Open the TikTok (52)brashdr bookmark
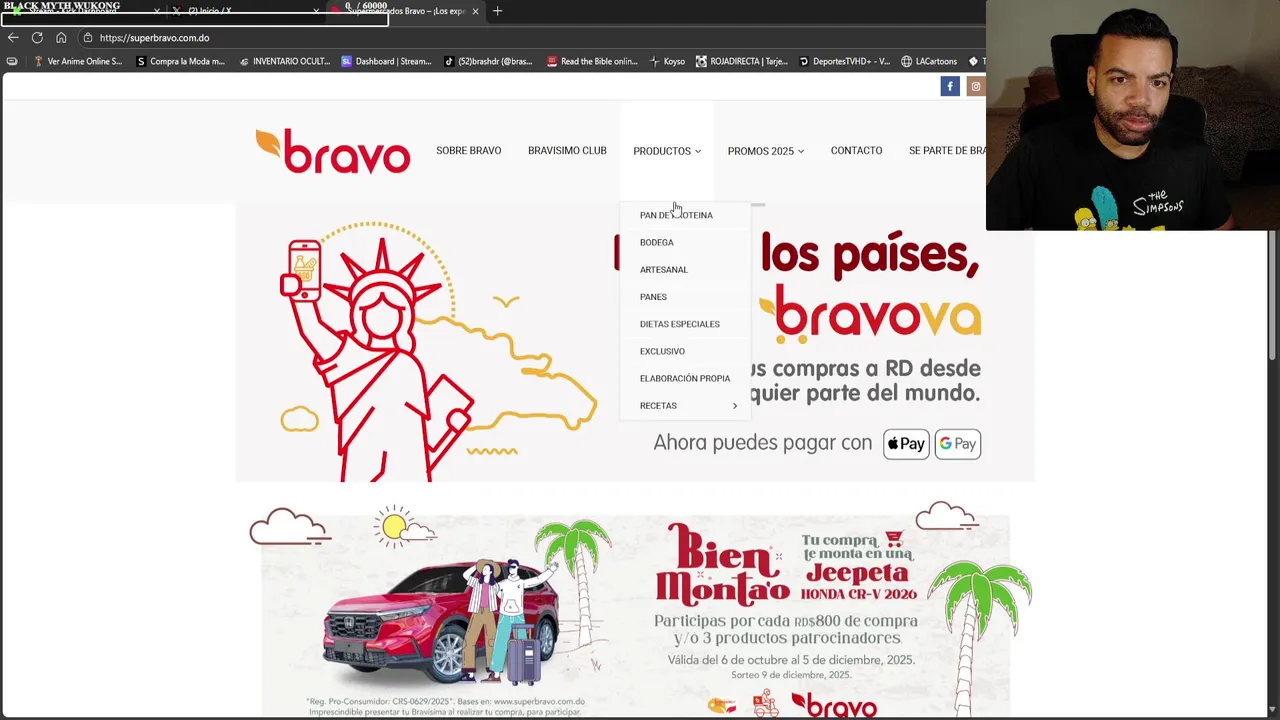Image resolution: width=1280 pixels, height=720 pixels. (488, 61)
